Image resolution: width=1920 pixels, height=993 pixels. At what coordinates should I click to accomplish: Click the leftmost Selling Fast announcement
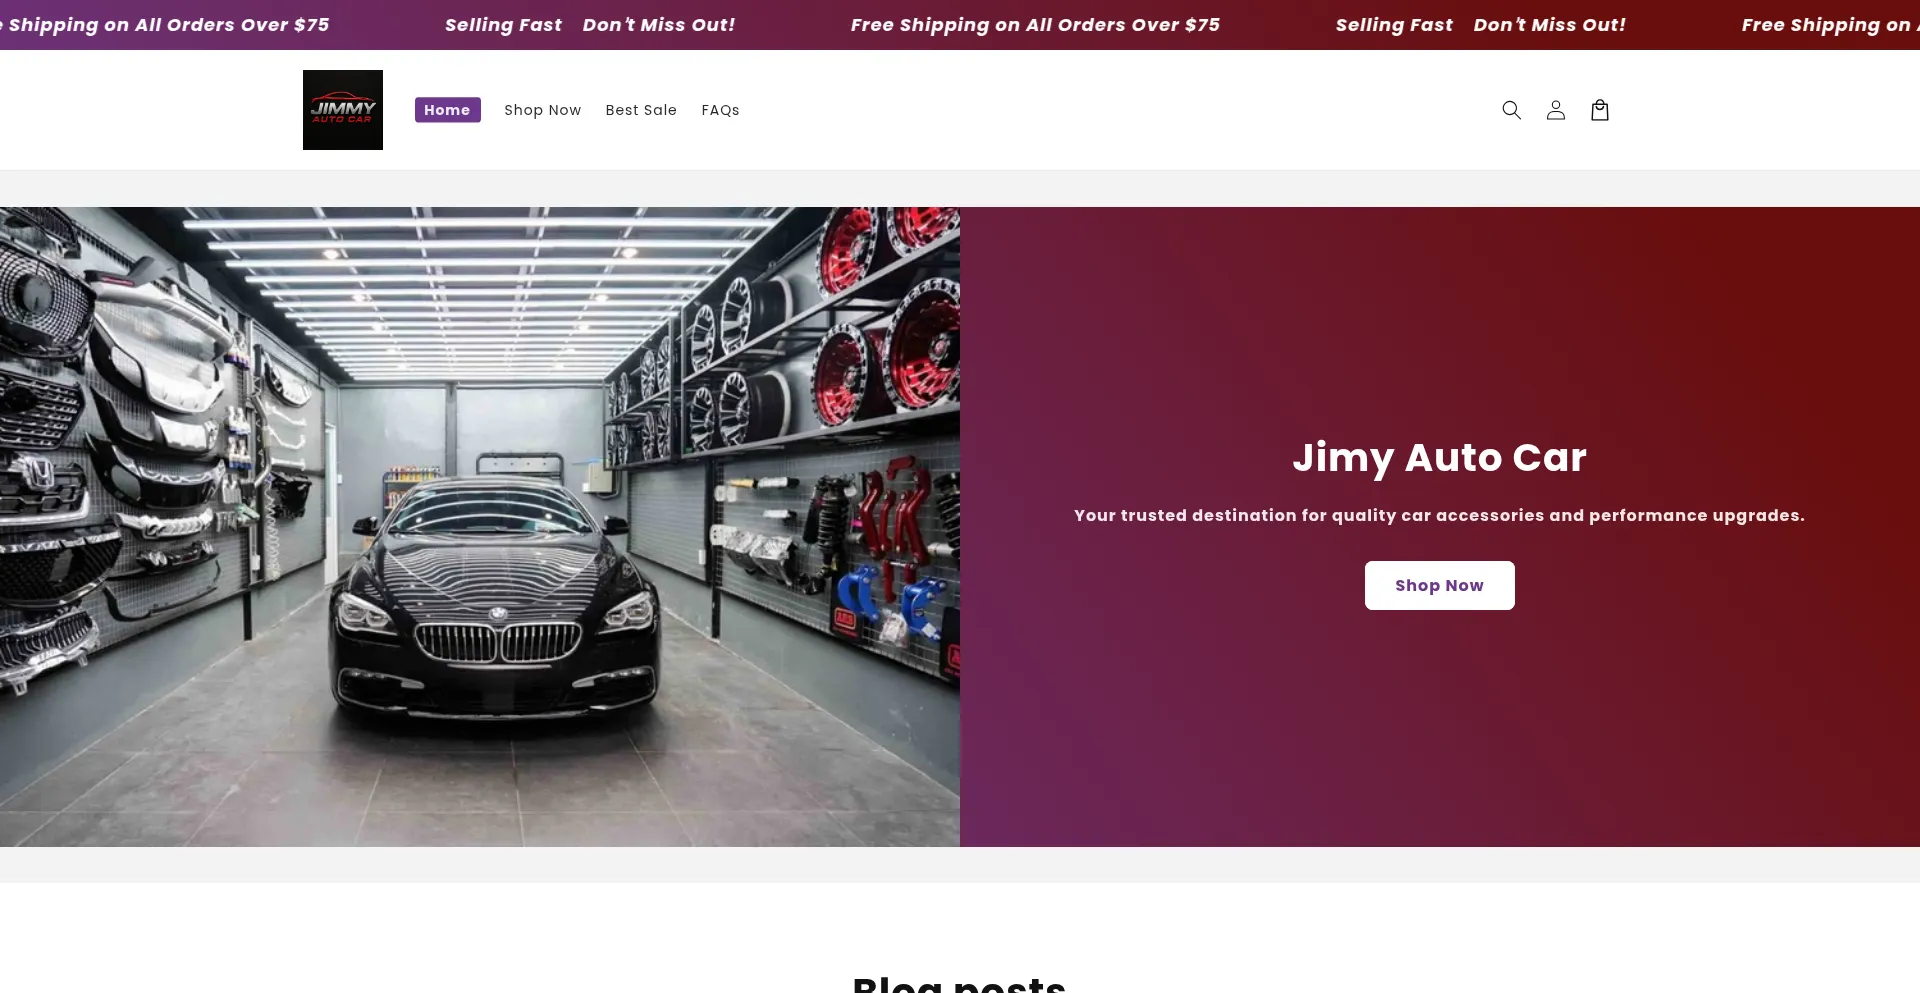click(503, 25)
